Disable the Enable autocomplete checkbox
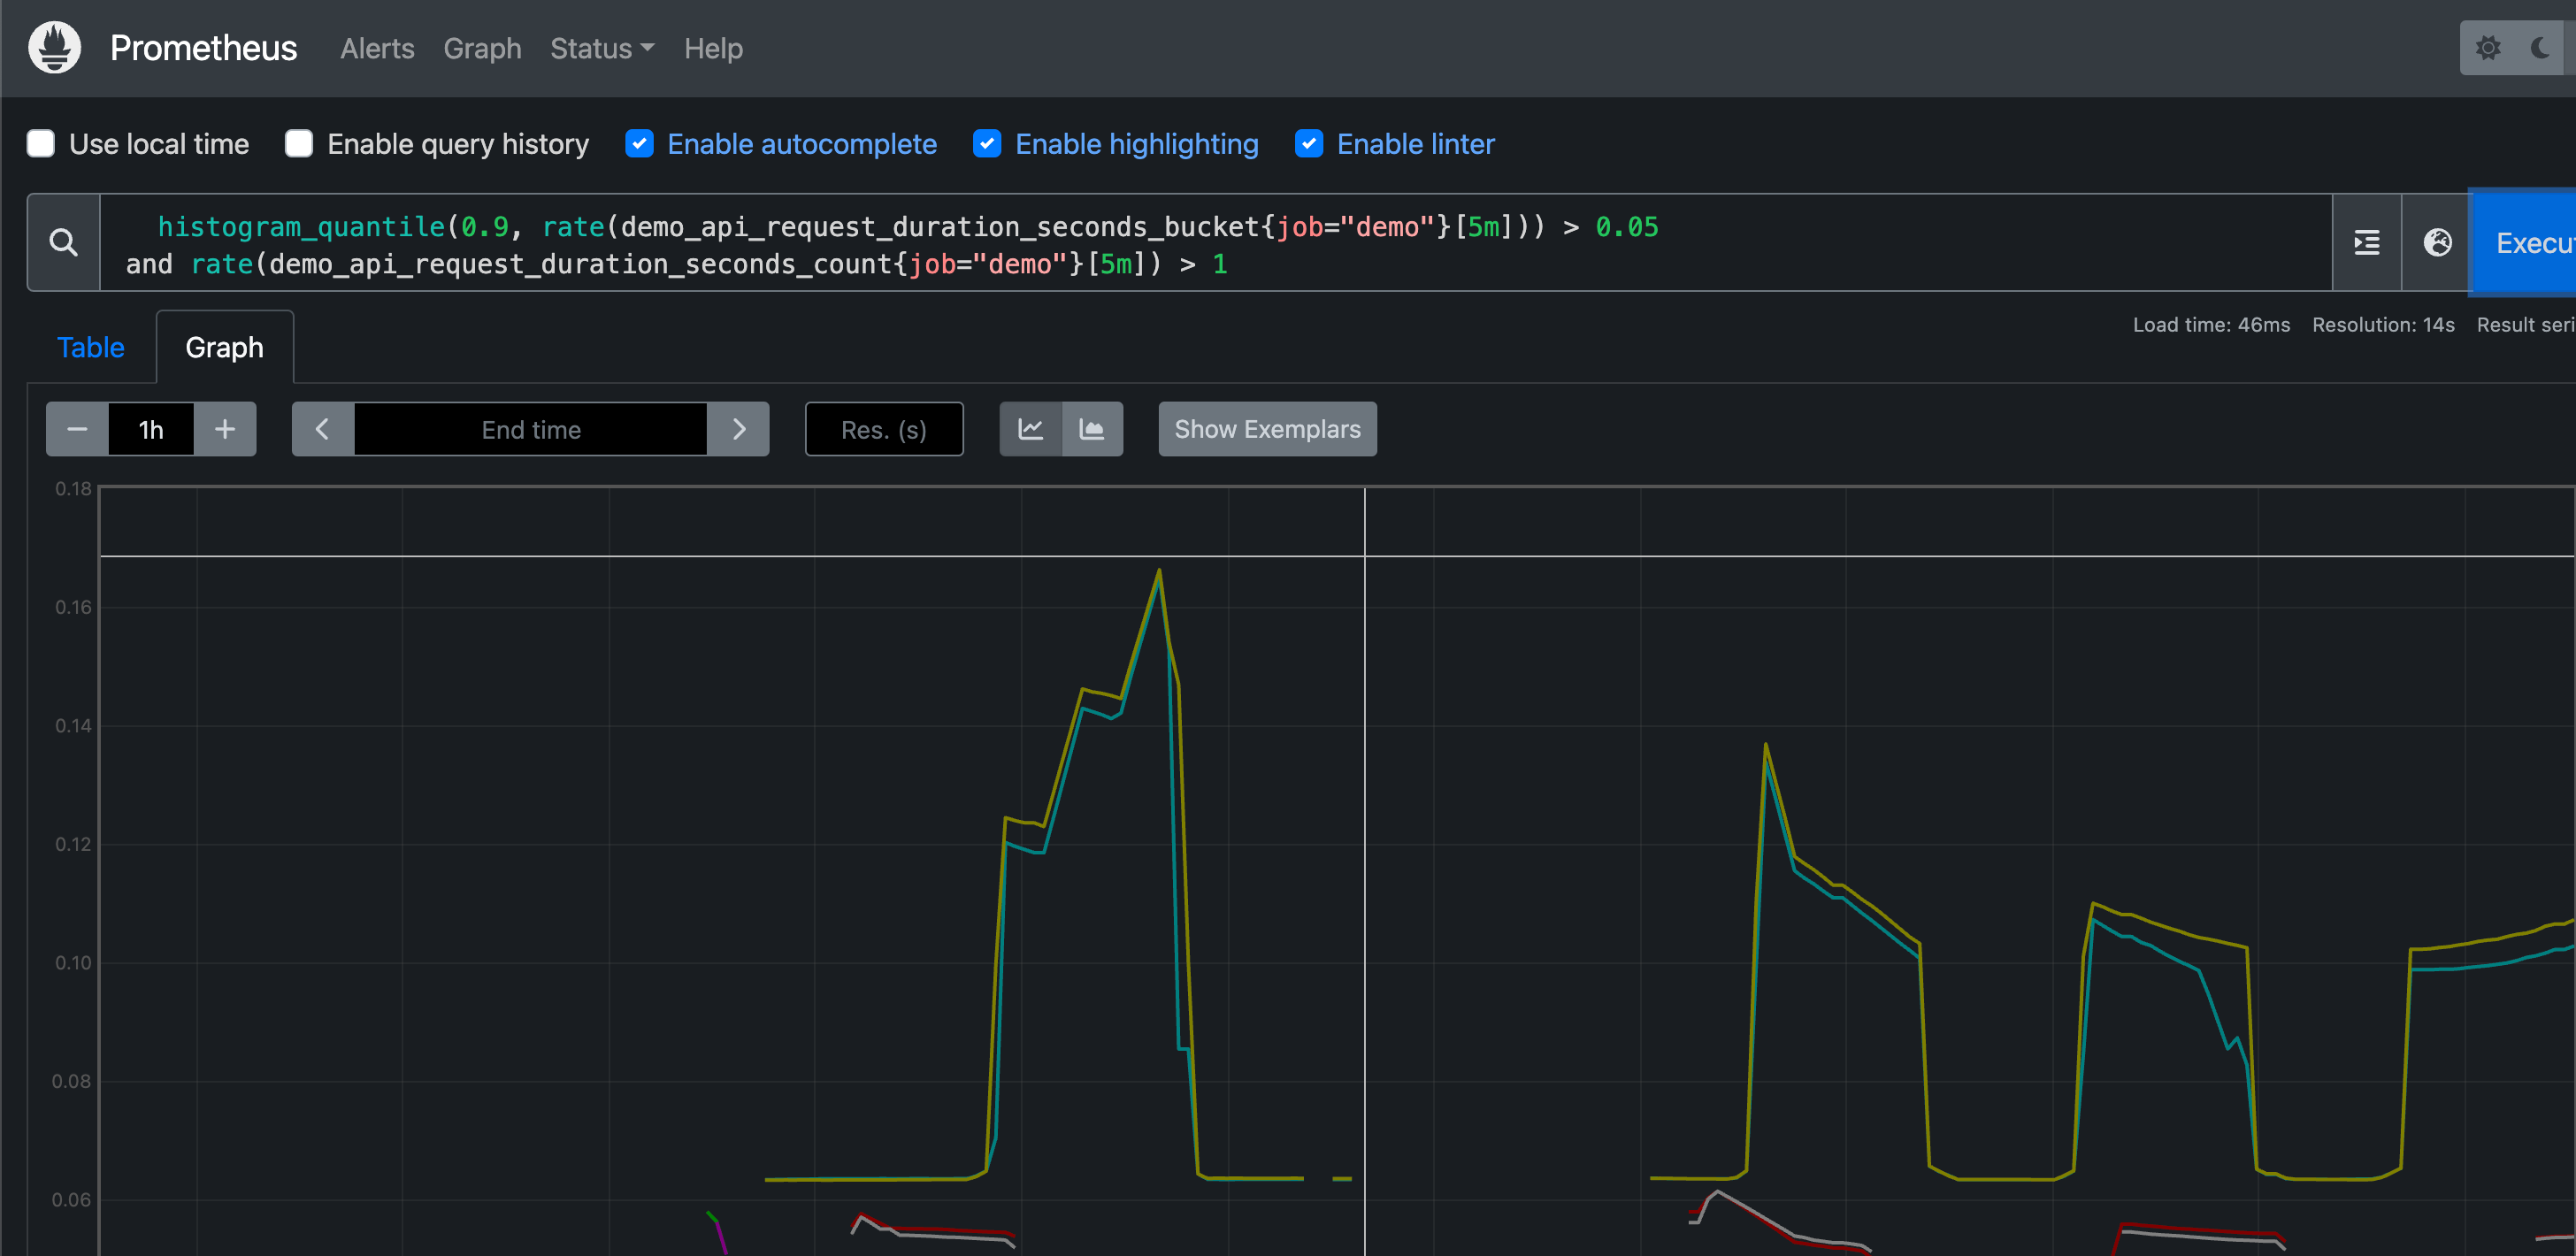 coord(640,144)
